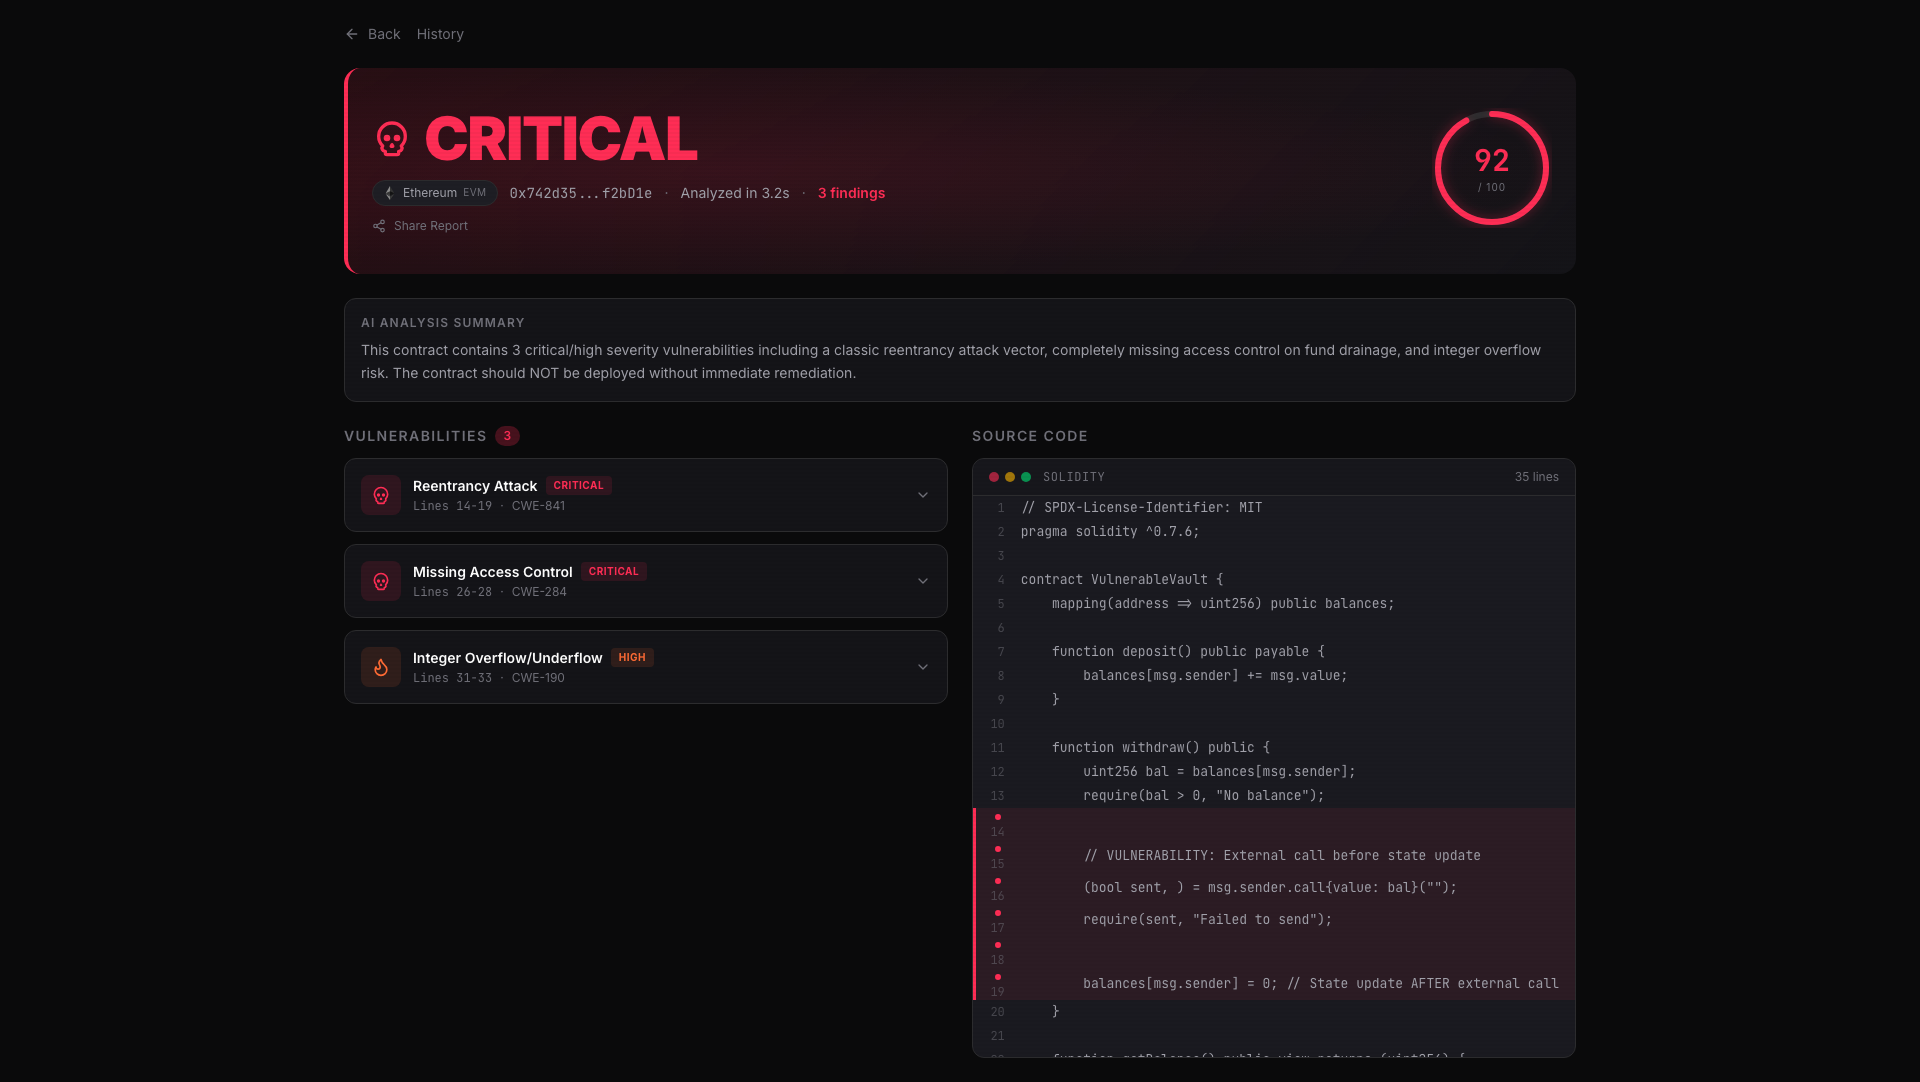Viewport: 1920px width, 1082px height.
Task: Click the Share Report icon
Action: click(x=379, y=226)
